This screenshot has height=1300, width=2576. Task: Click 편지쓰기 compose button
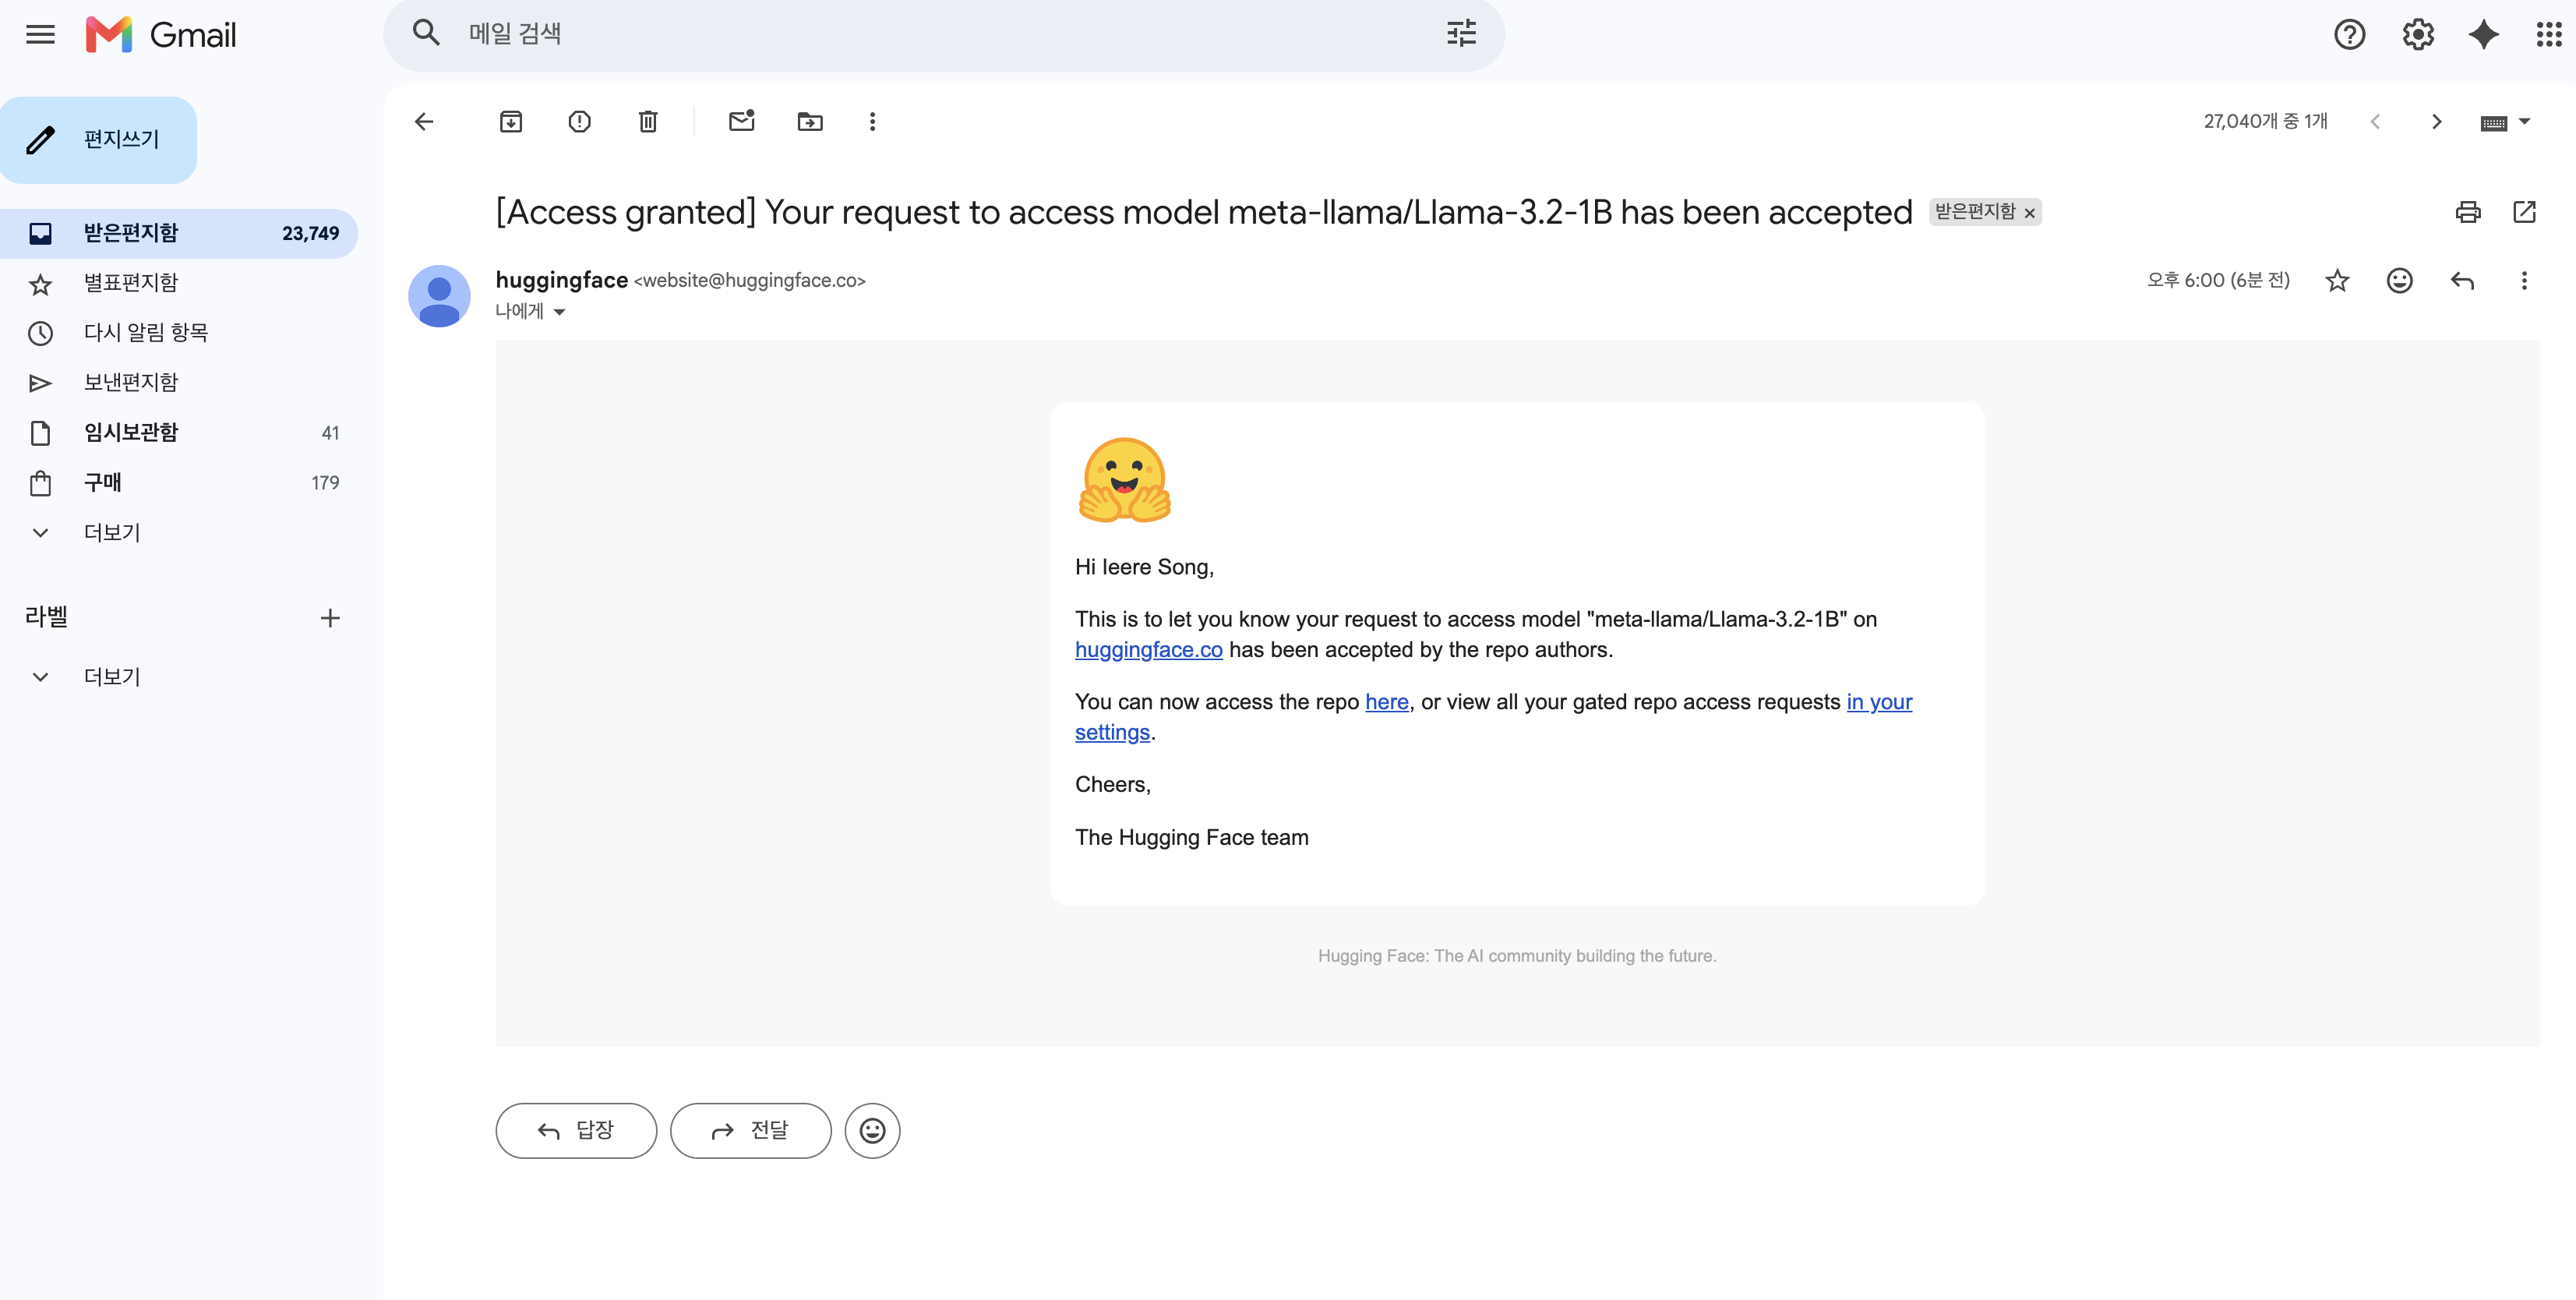98,140
